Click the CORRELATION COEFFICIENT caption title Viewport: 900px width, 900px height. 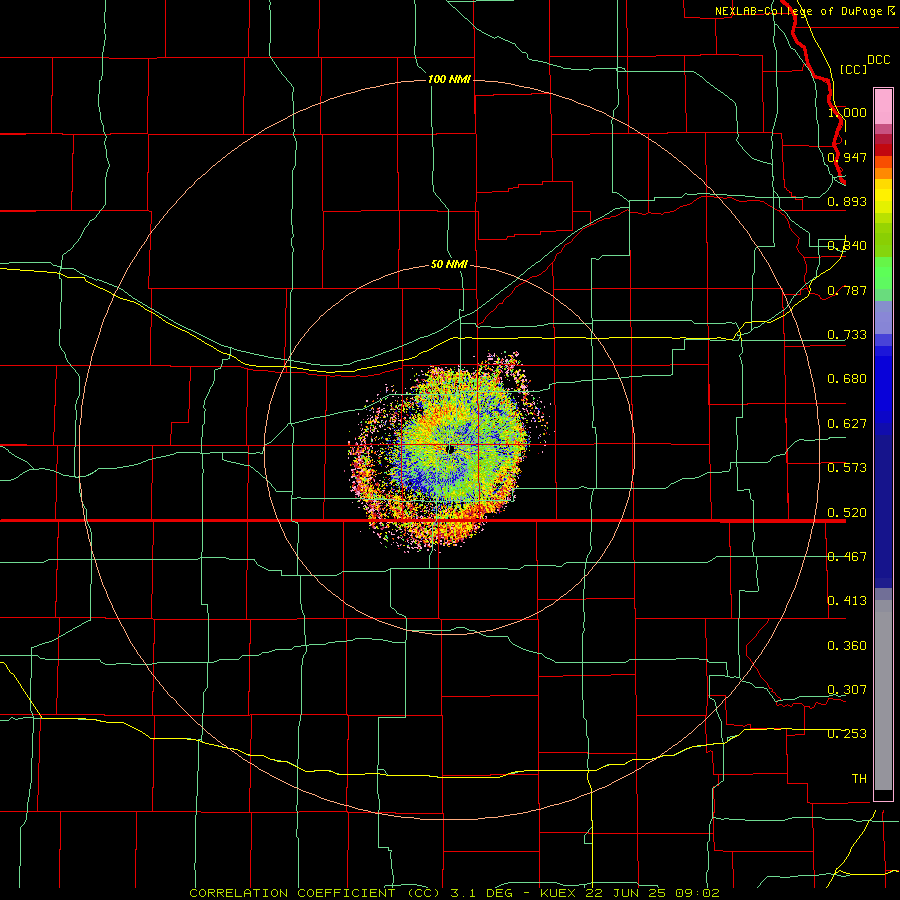(292, 893)
